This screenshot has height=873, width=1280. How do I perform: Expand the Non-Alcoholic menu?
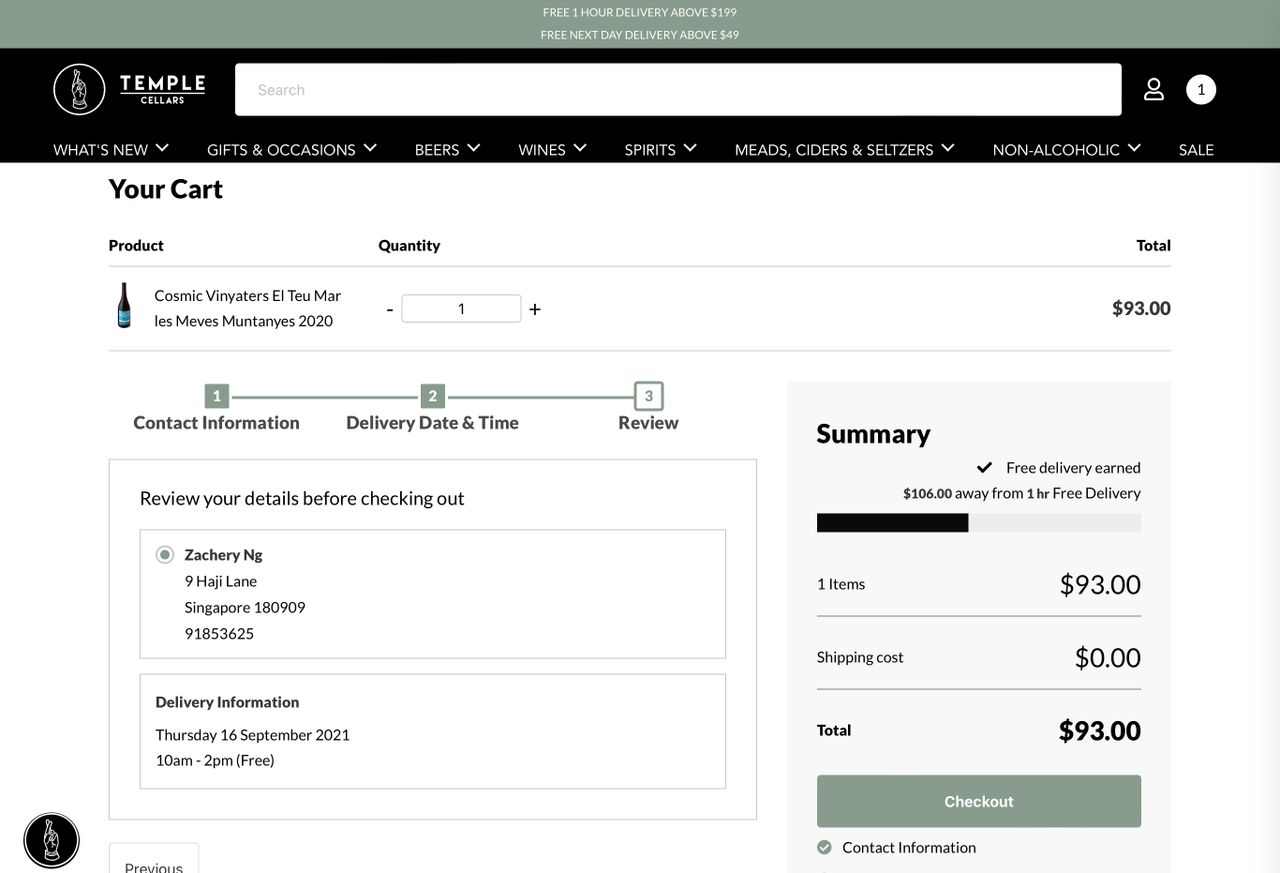click(x=1067, y=149)
